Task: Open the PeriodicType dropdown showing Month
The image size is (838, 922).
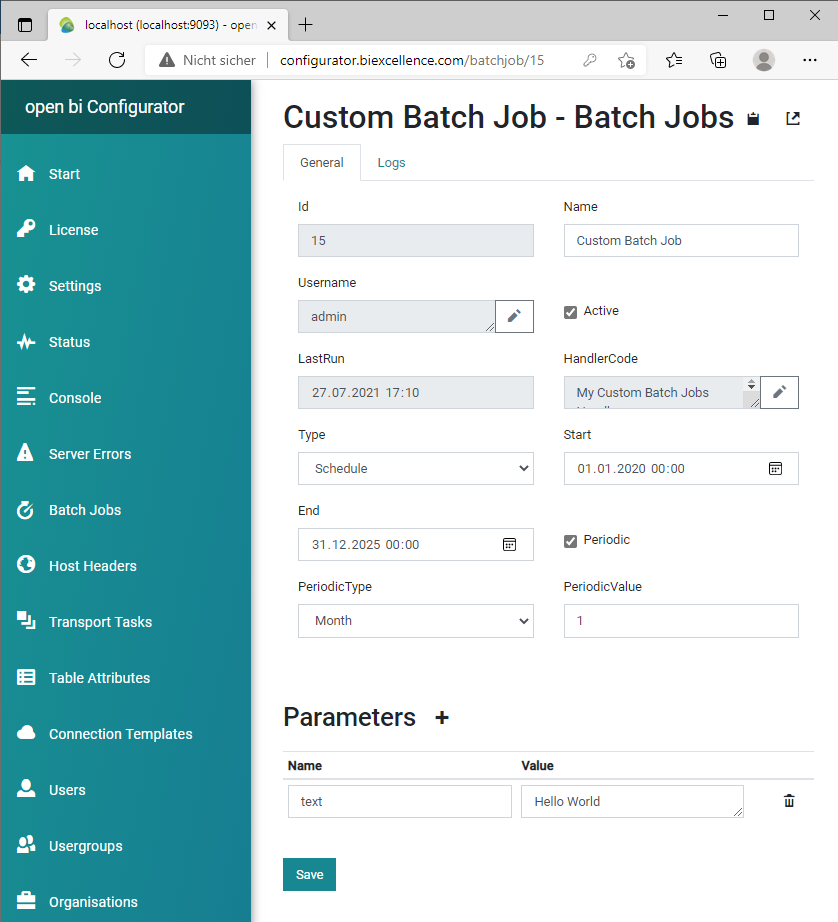Action: (416, 621)
